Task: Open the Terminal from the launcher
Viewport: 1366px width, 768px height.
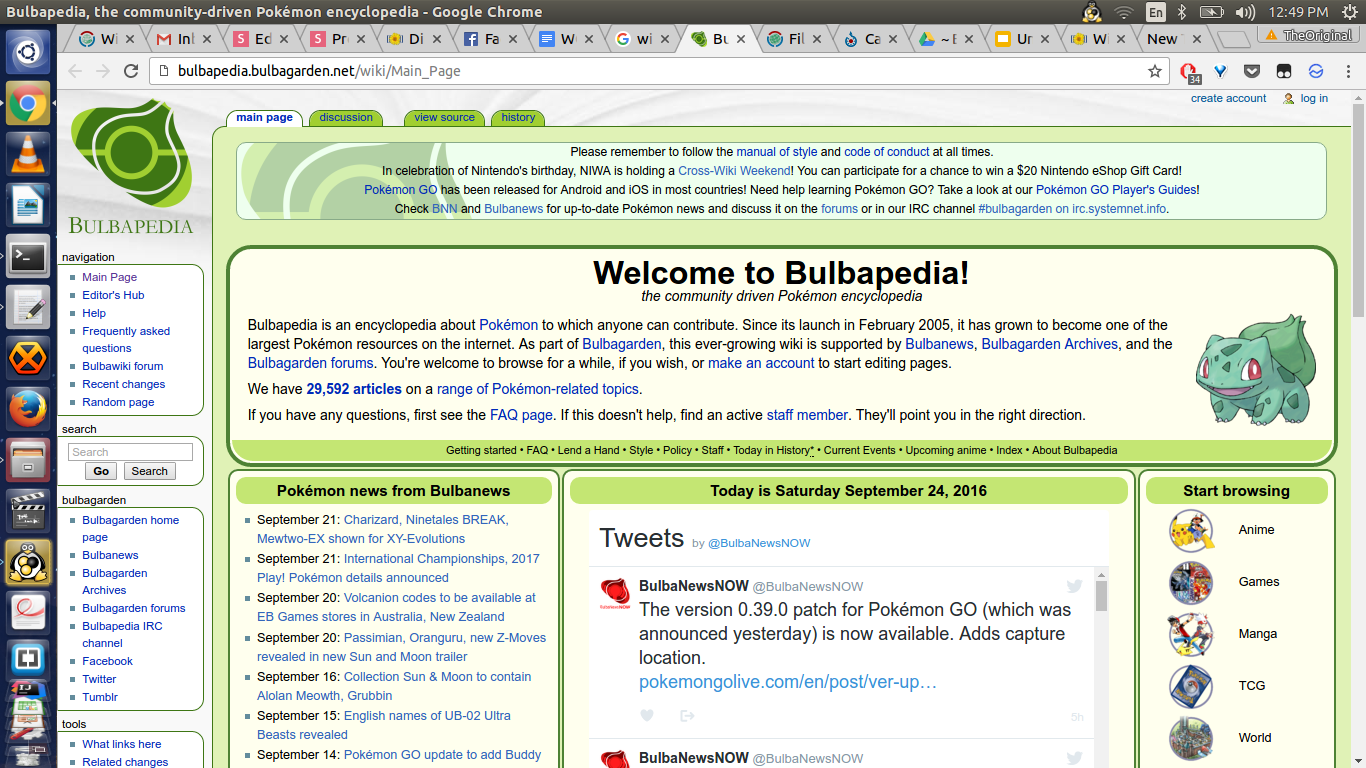Action: point(28,257)
